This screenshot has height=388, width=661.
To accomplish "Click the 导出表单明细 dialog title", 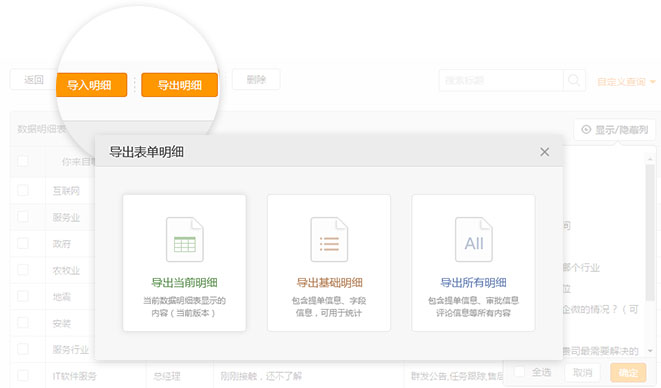I will 146,152.
